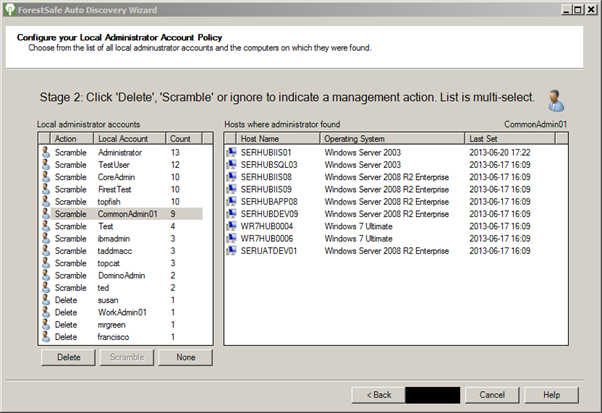Click the Delete action button
Screen dimensions: 602x413
click(68, 357)
